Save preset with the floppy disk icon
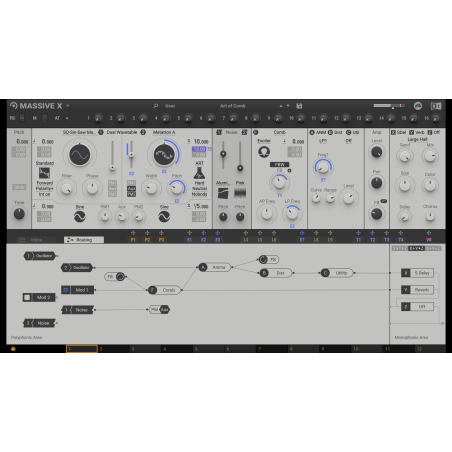 (299, 106)
